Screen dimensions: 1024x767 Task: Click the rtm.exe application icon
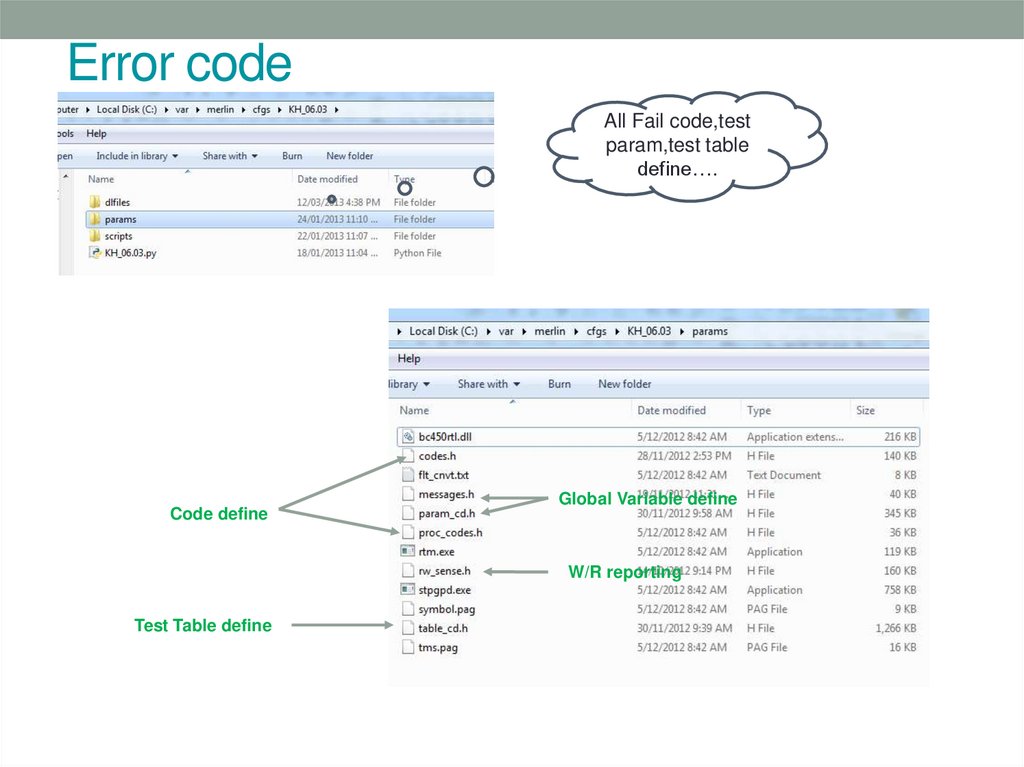coord(408,551)
